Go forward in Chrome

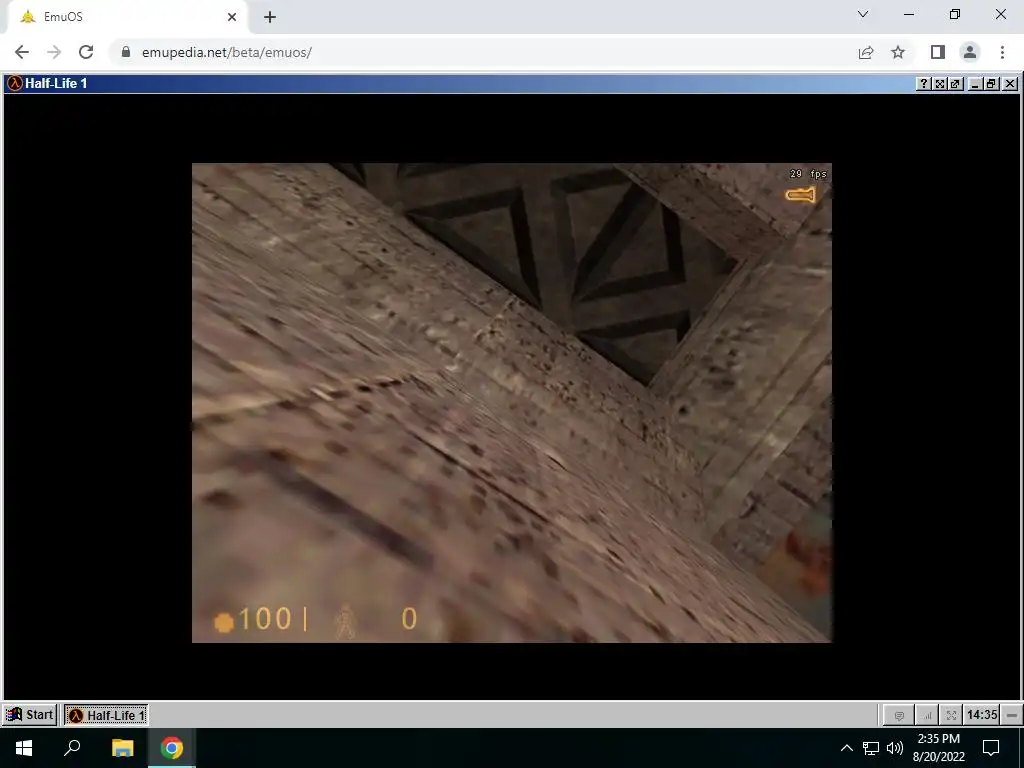coord(54,52)
